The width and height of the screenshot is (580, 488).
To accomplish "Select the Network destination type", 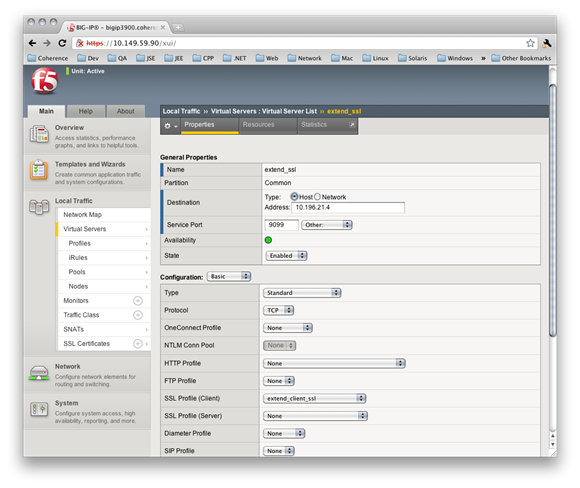I will (x=317, y=197).
